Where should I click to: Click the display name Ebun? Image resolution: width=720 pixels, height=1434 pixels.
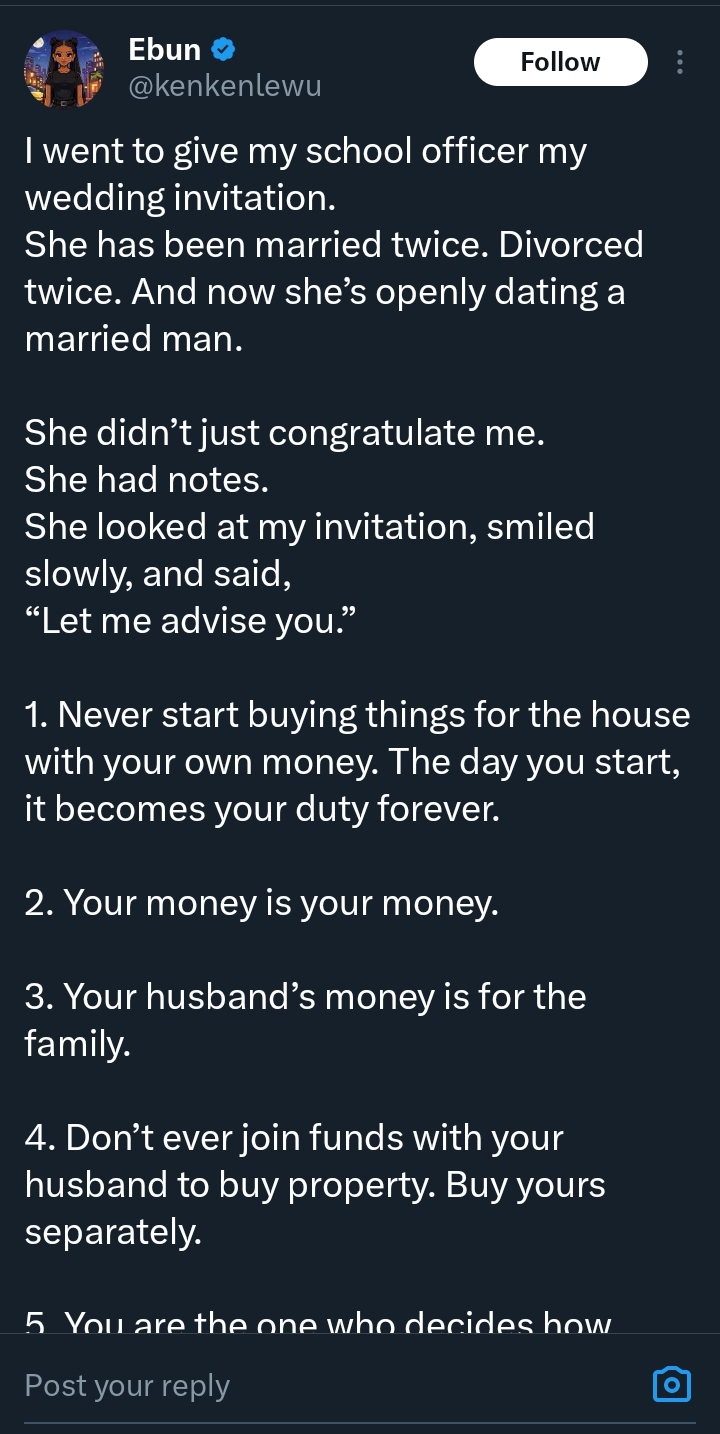(165, 49)
